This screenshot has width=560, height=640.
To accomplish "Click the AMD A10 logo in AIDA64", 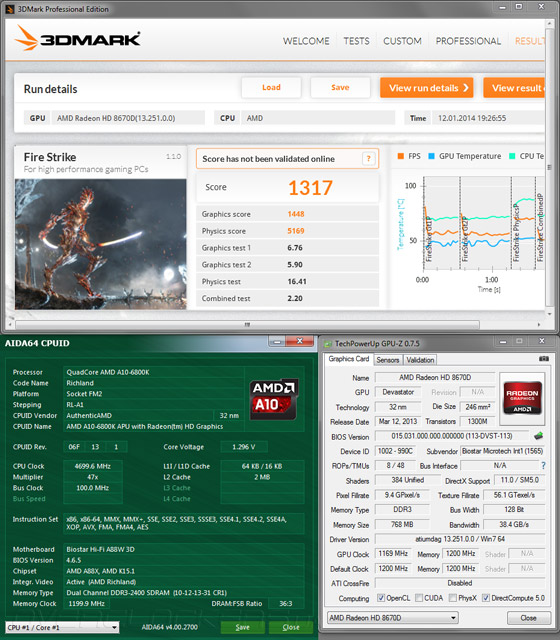I will point(273,399).
